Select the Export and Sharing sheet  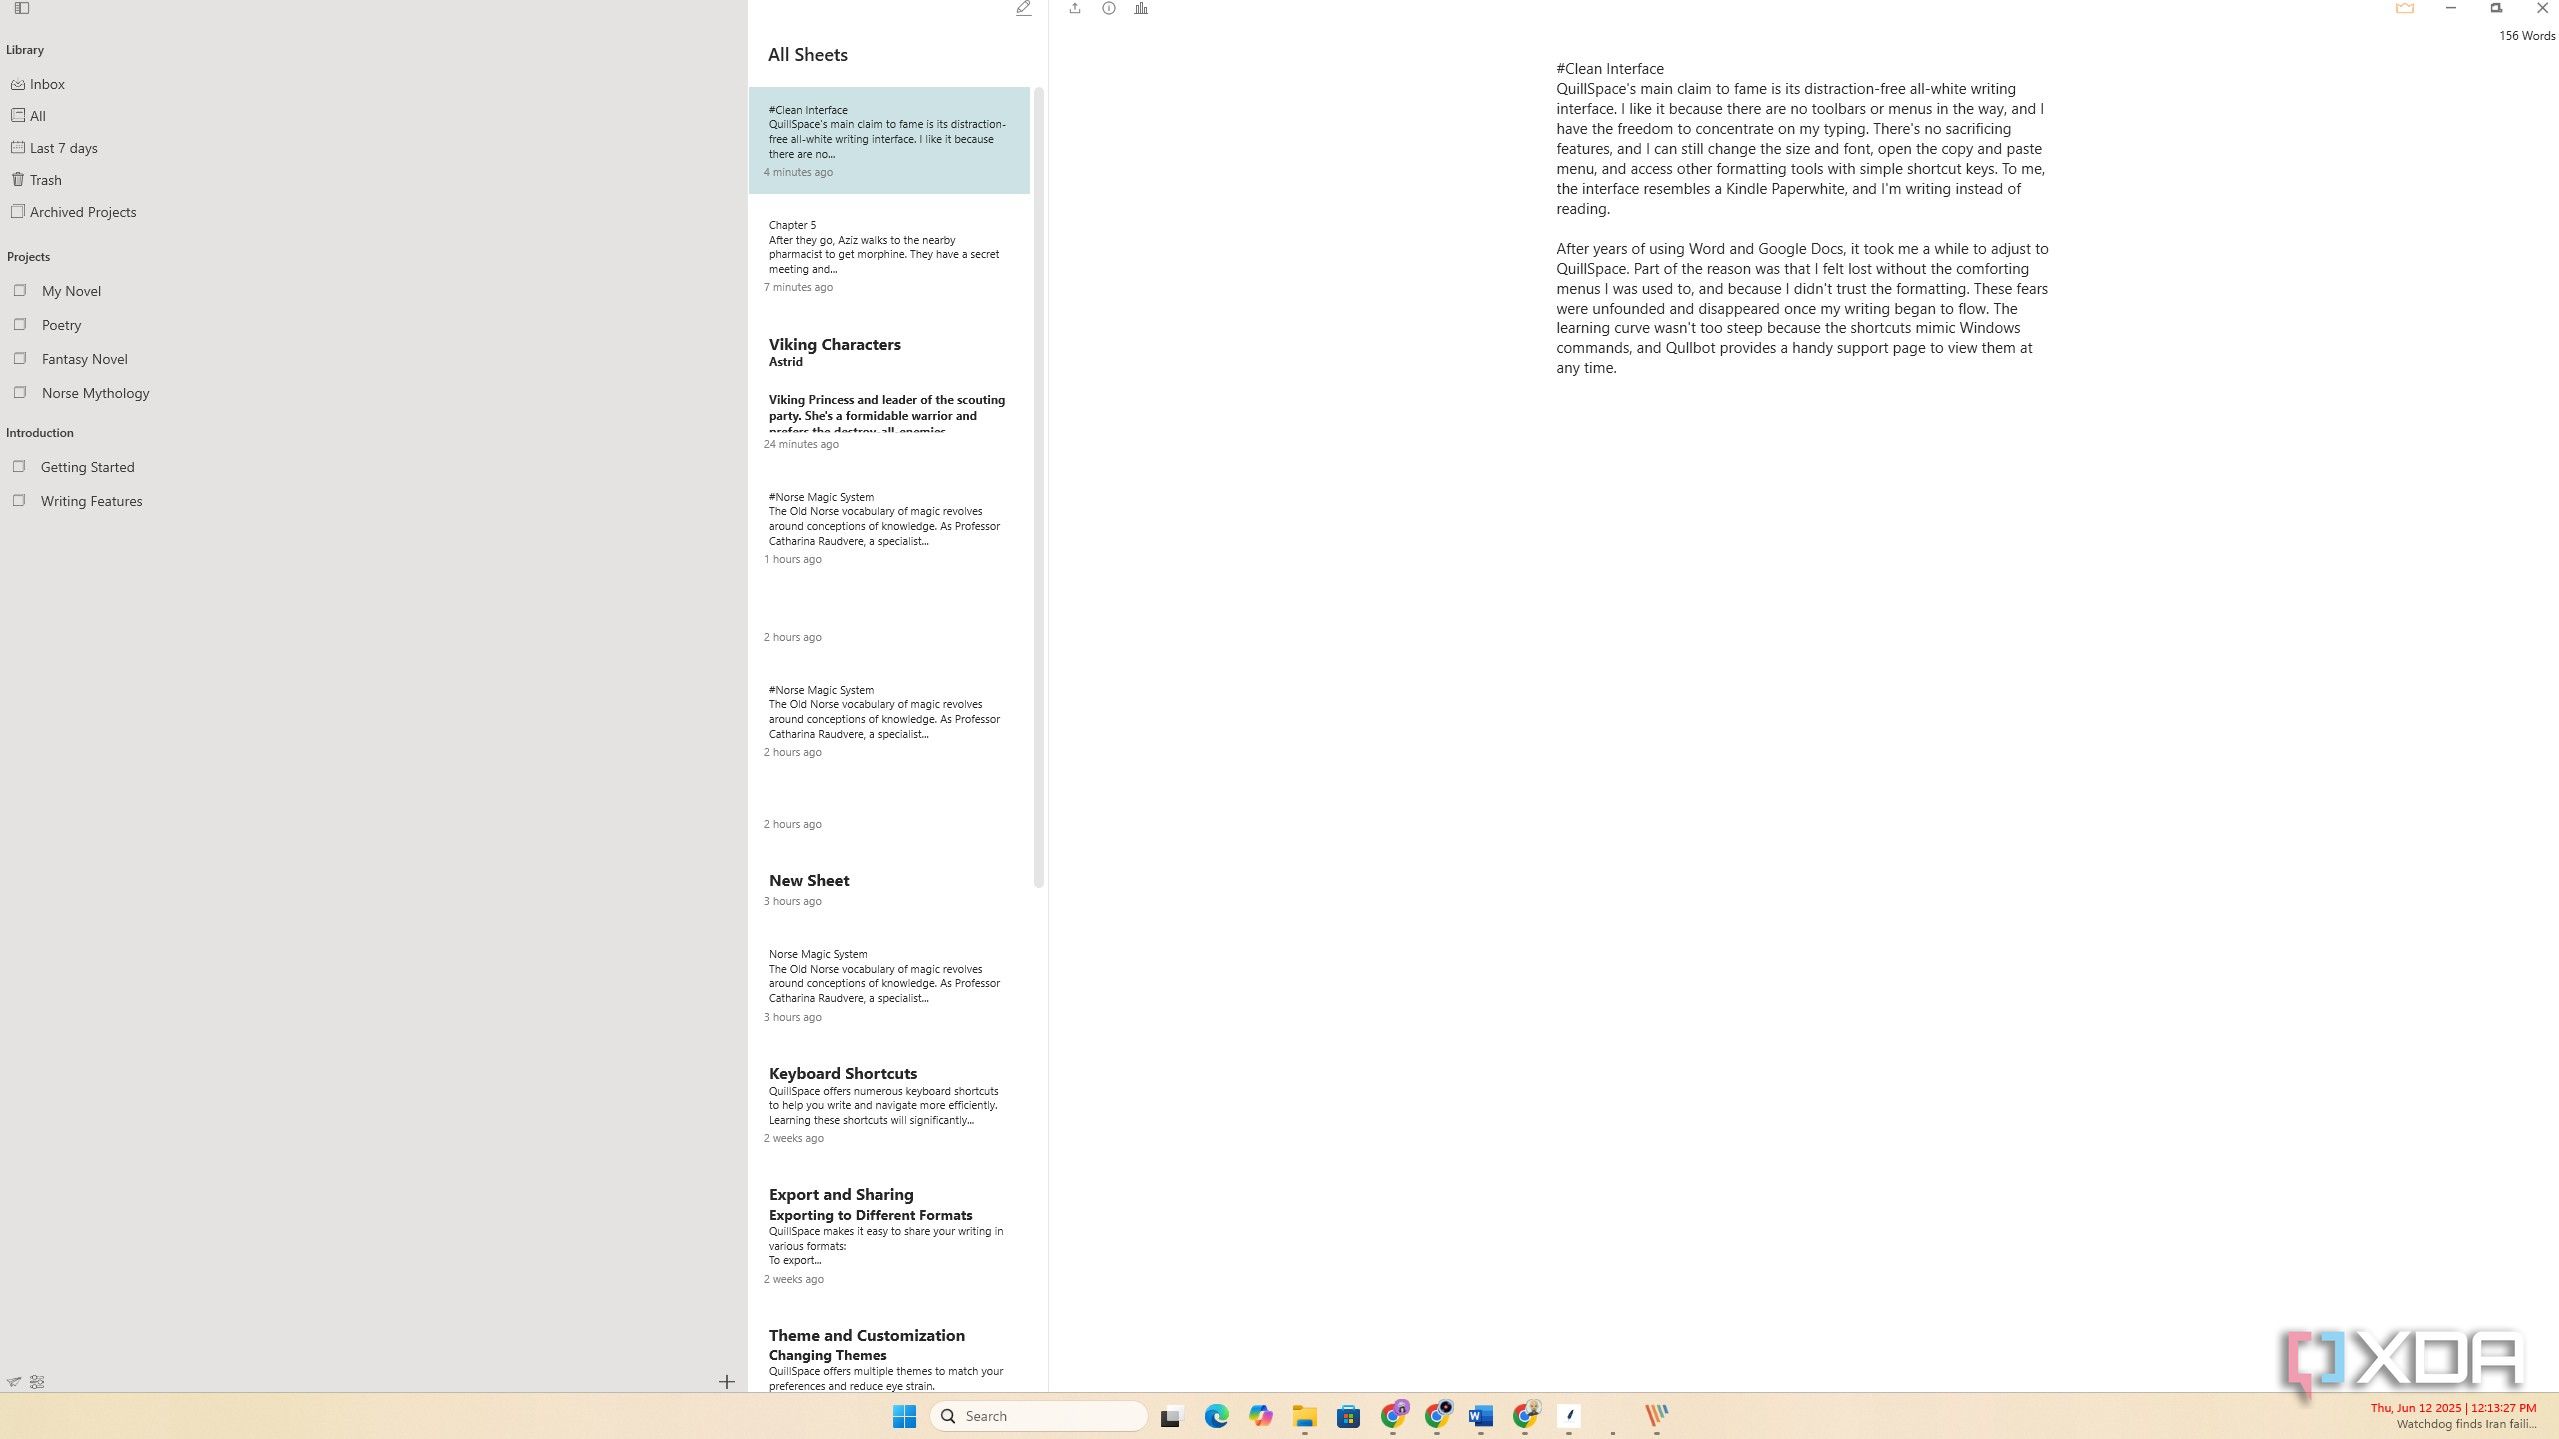click(889, 1236)
